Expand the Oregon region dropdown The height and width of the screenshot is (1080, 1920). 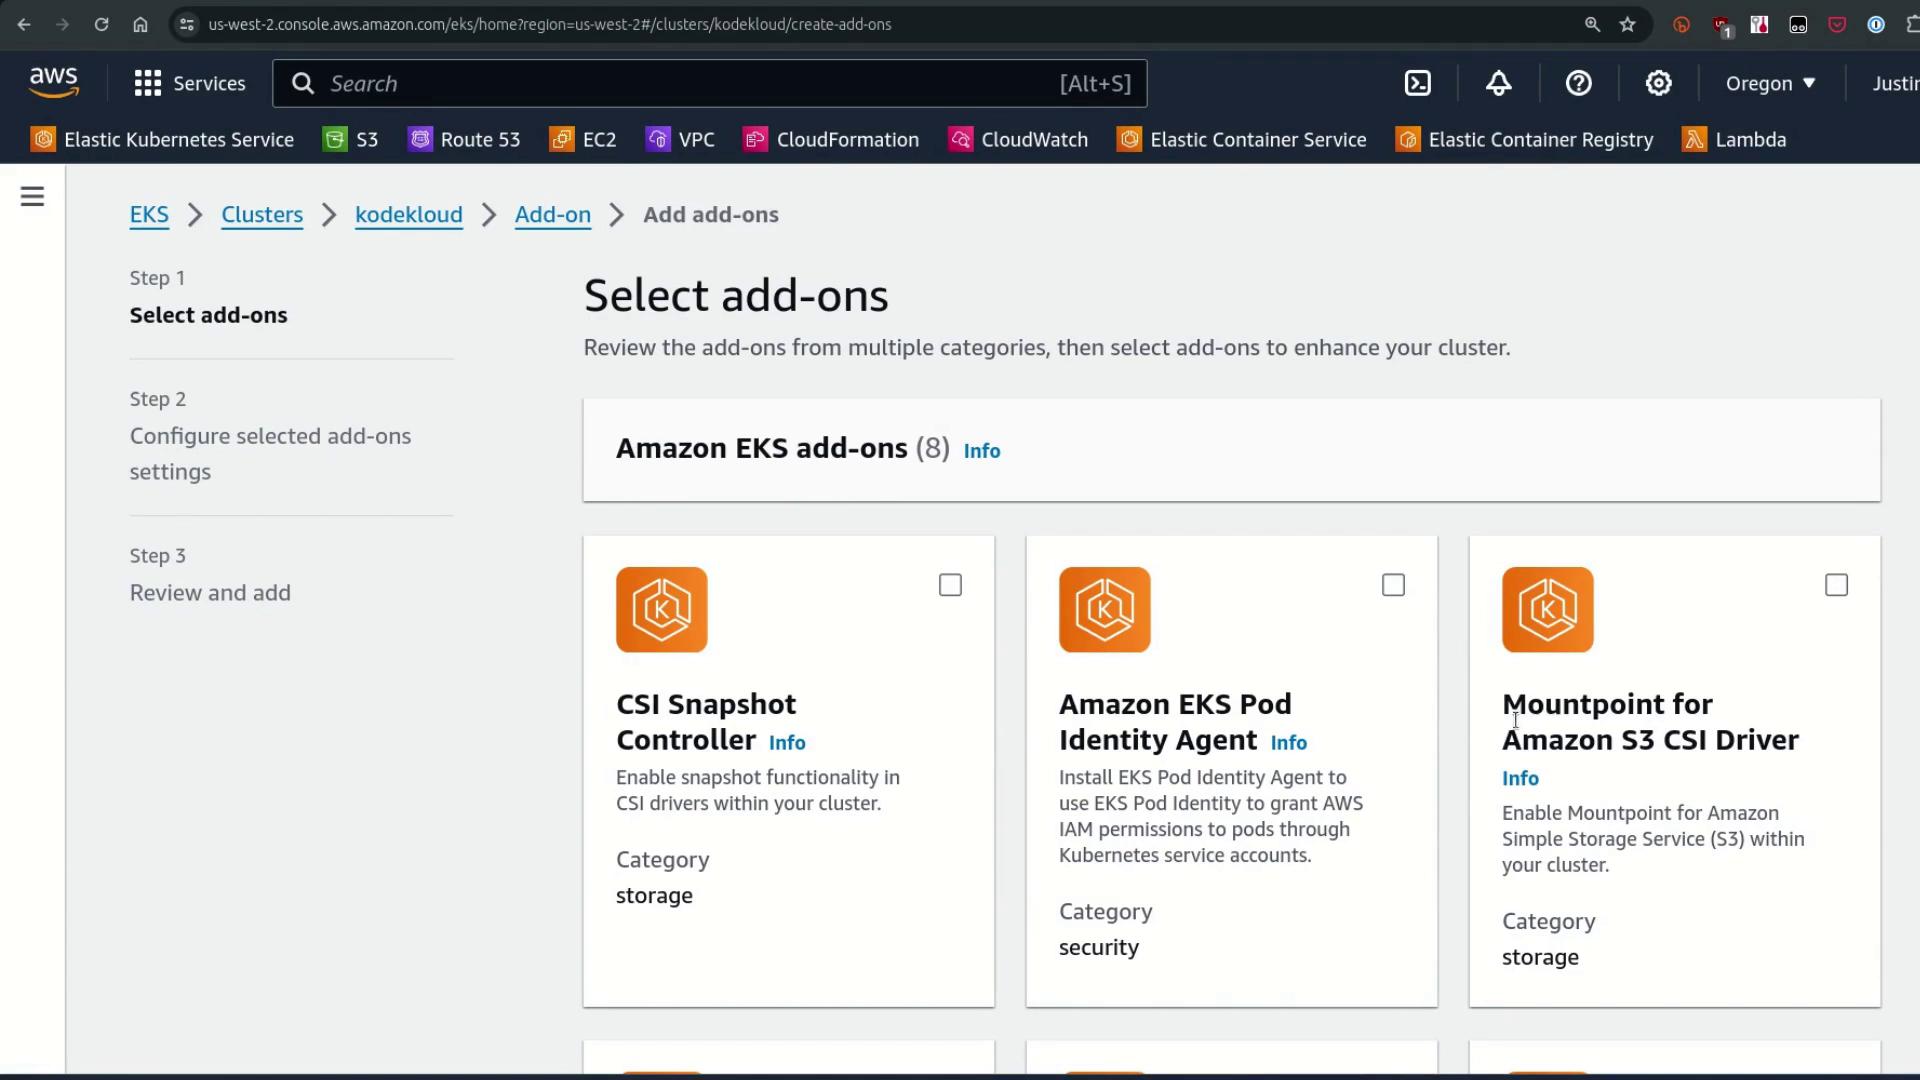point(1770,83)
